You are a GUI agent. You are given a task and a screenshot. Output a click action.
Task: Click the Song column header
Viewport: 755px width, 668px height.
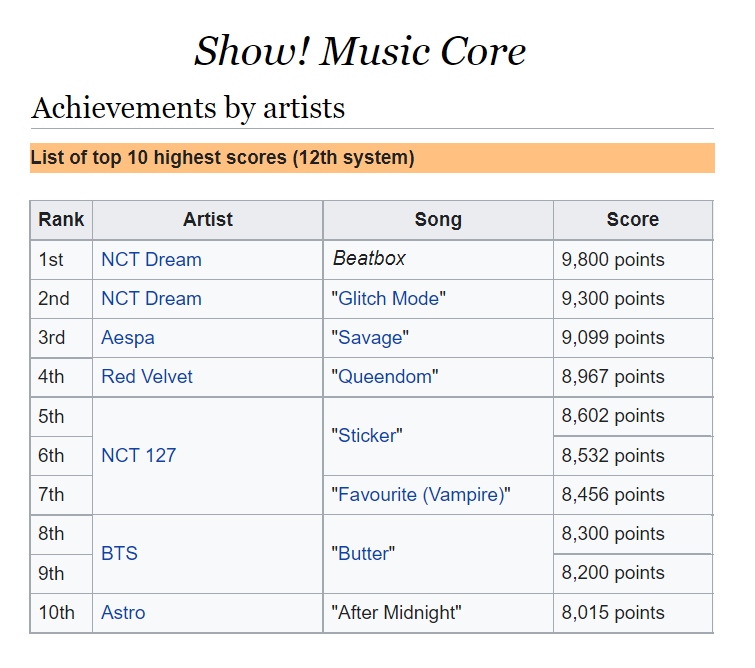[x=438, y=220]
